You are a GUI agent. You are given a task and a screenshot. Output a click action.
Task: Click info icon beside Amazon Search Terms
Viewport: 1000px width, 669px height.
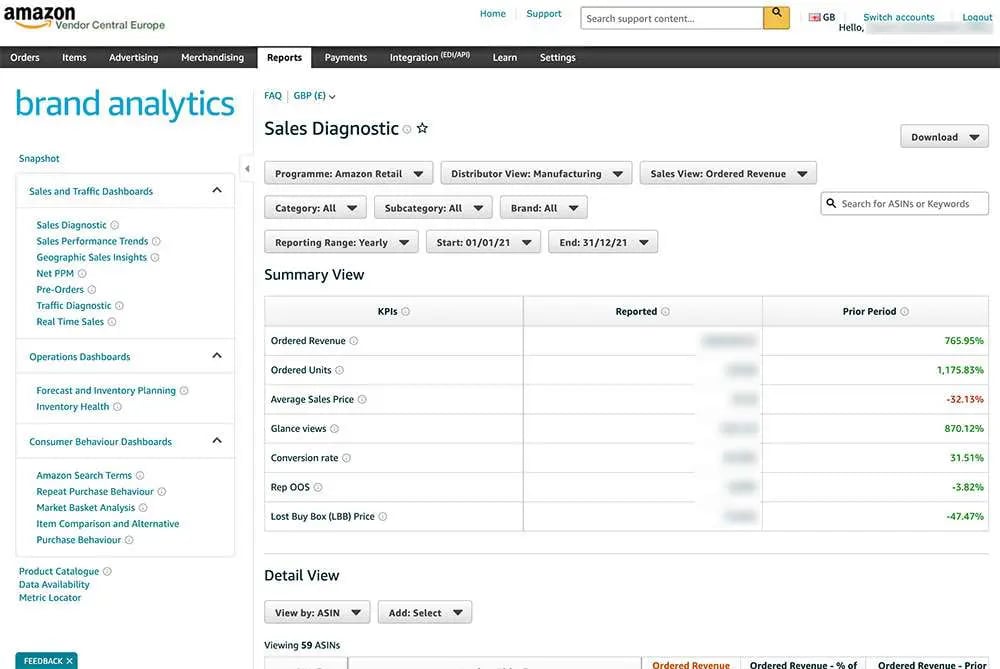140,476
